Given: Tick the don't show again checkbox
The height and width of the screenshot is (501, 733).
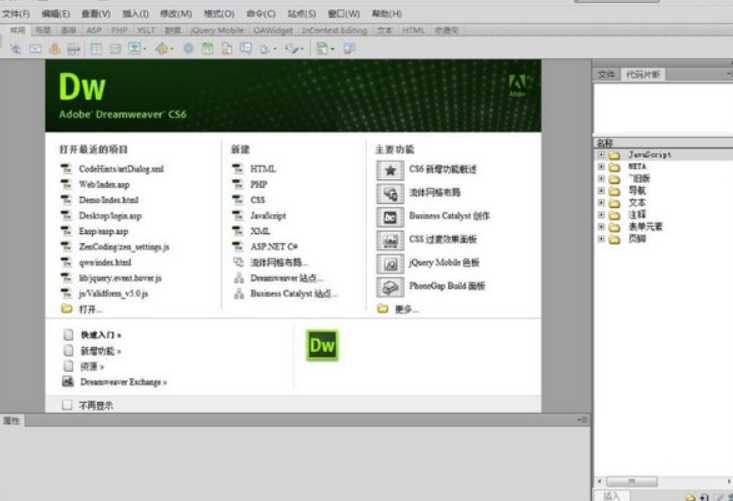Looking at the screenshot, I should (67, 405).
